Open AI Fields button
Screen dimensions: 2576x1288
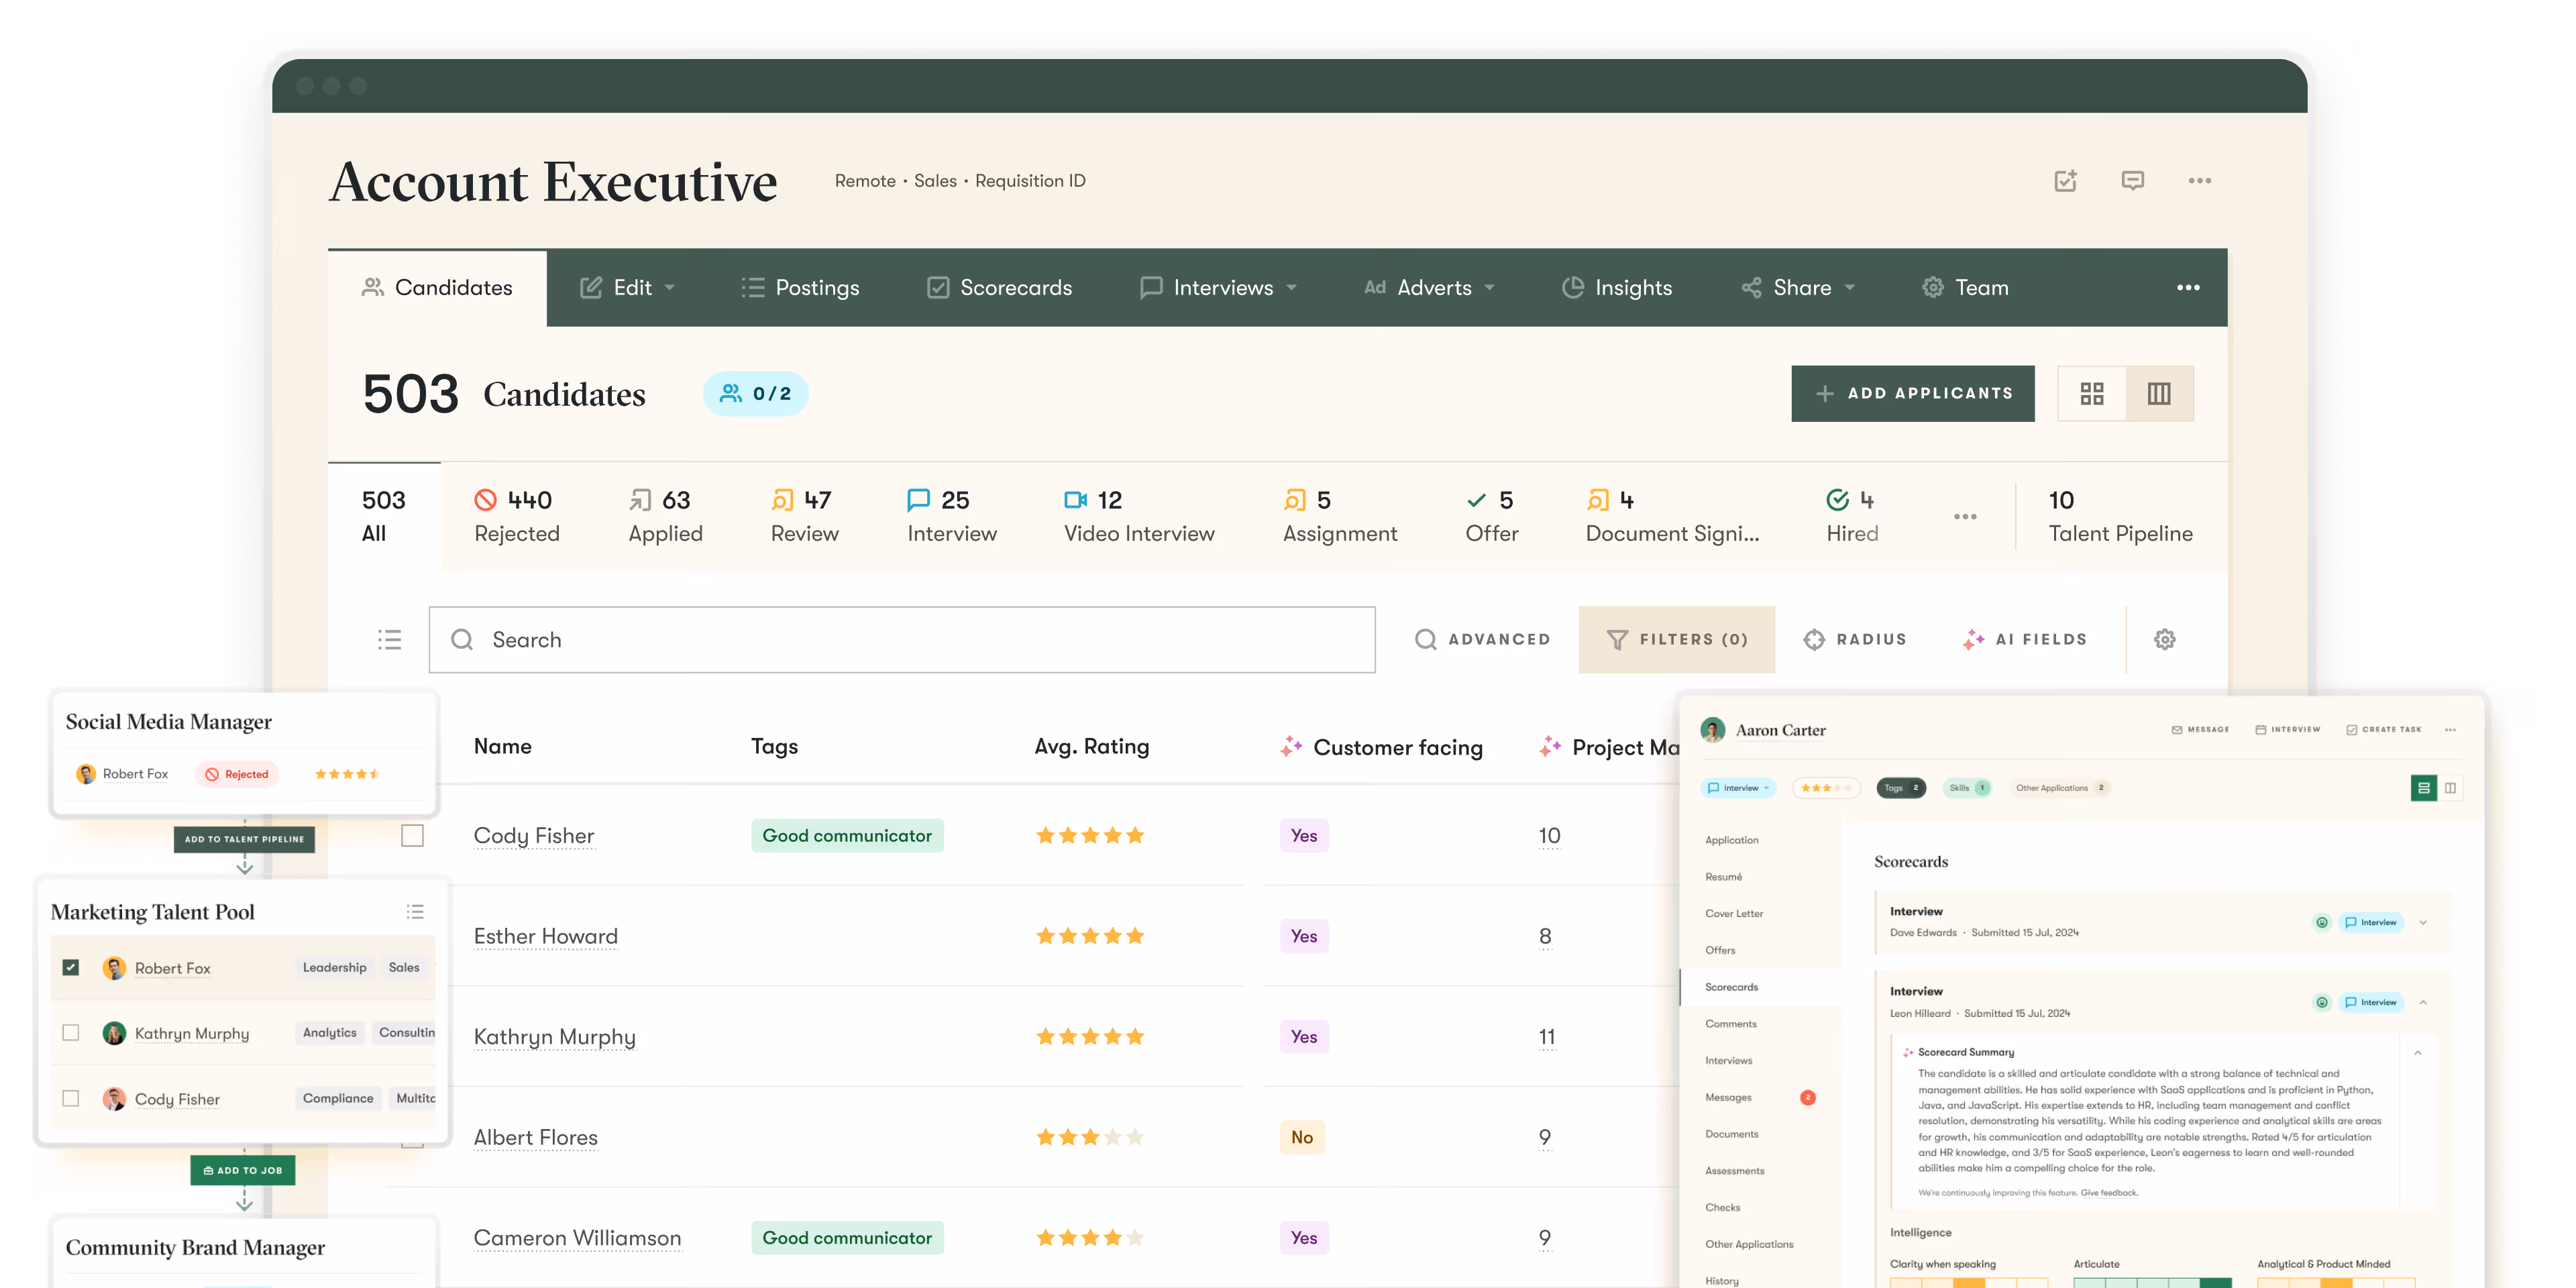coord(2025,640)
